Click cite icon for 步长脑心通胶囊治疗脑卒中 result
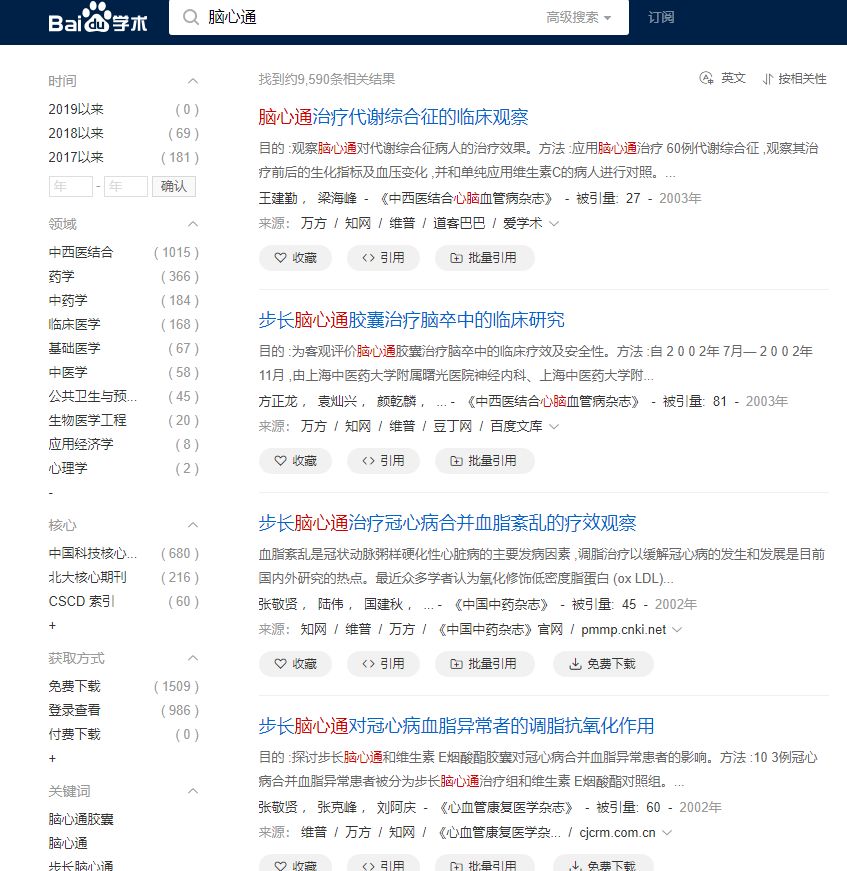Image resolution: width=847 pixels, height=871 pixels. 368,460
